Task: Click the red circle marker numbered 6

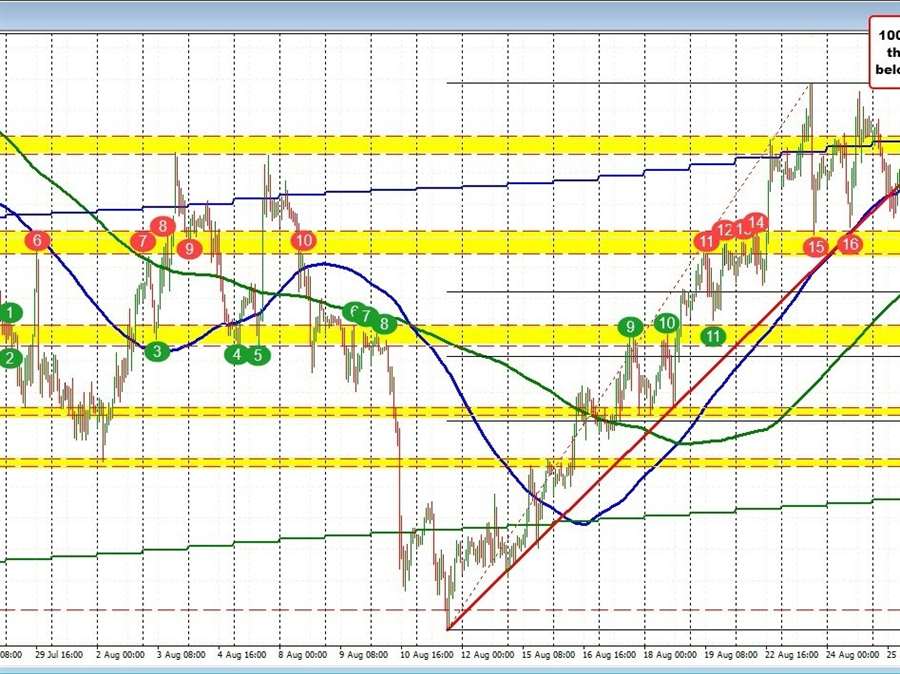Action: click(x=38, y=240)
